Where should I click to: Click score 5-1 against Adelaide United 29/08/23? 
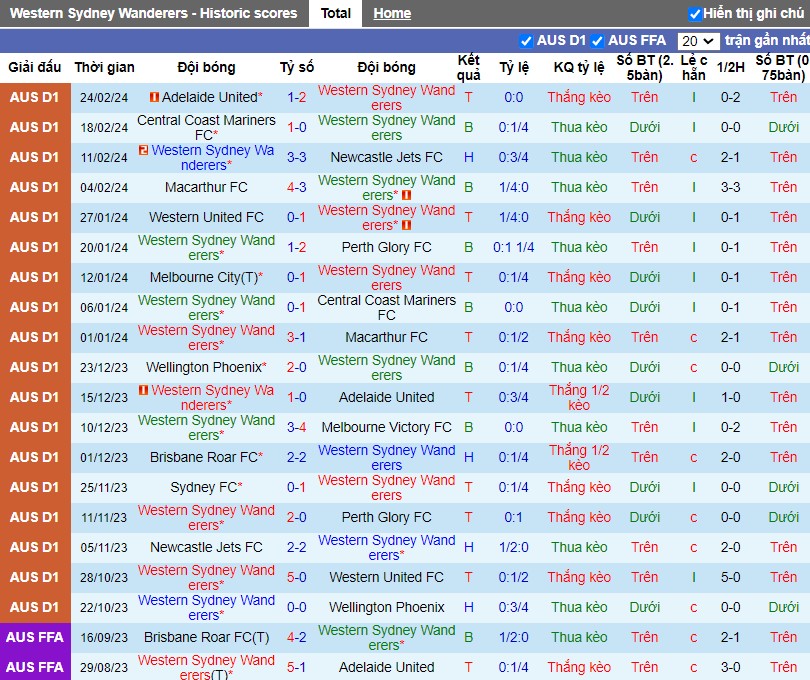(x=297, y=667)
